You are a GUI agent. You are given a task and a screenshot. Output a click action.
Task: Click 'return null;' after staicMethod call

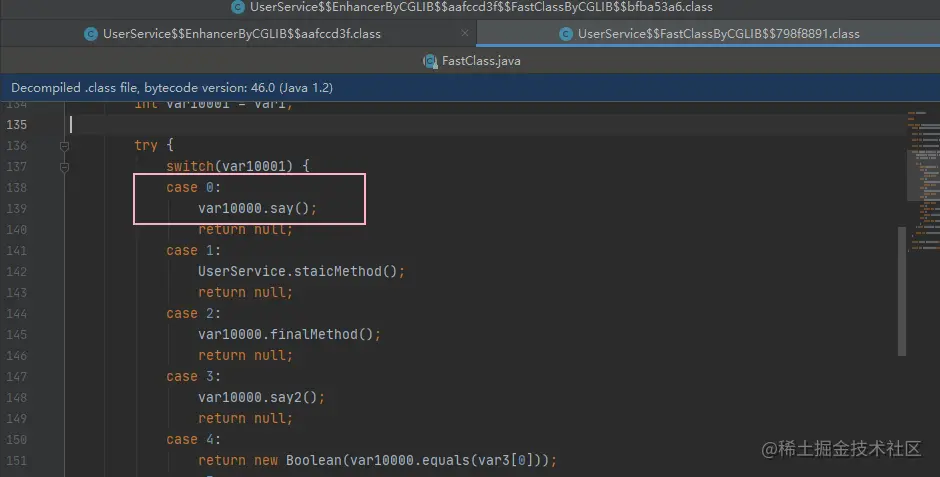point(245,292)
